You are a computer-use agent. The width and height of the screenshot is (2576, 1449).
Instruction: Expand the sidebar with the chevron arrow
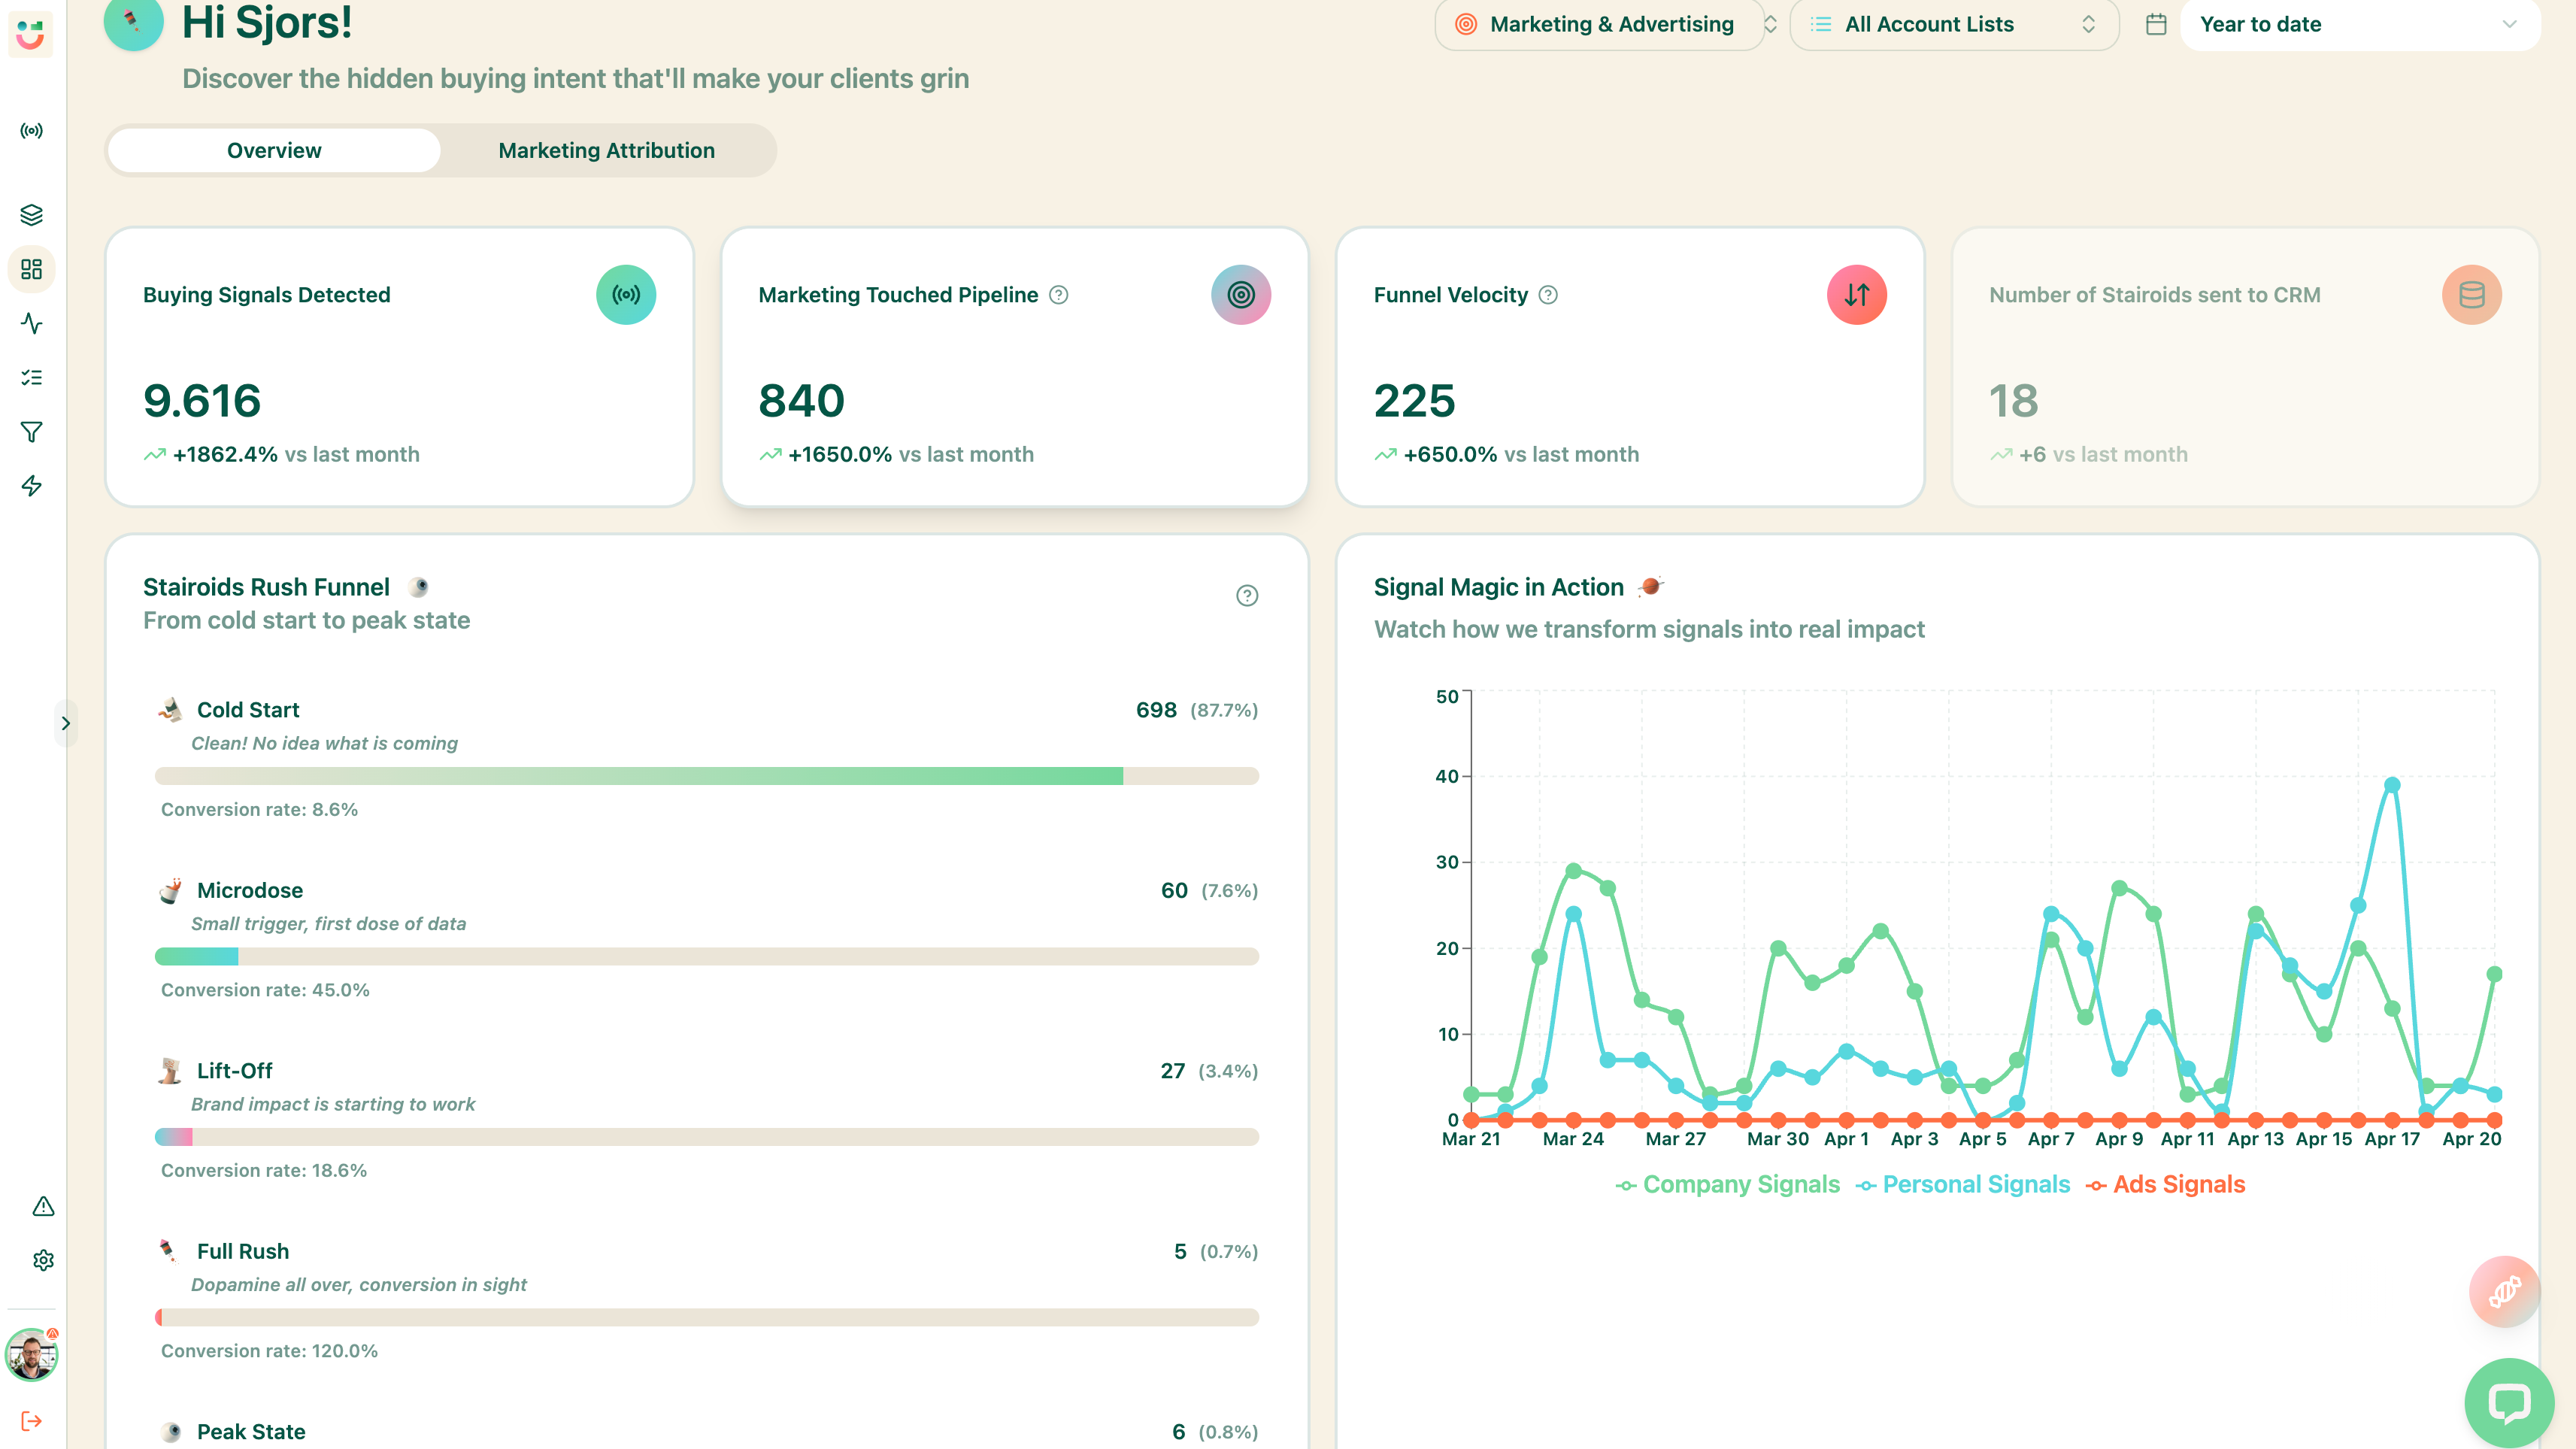coord(66,723)
